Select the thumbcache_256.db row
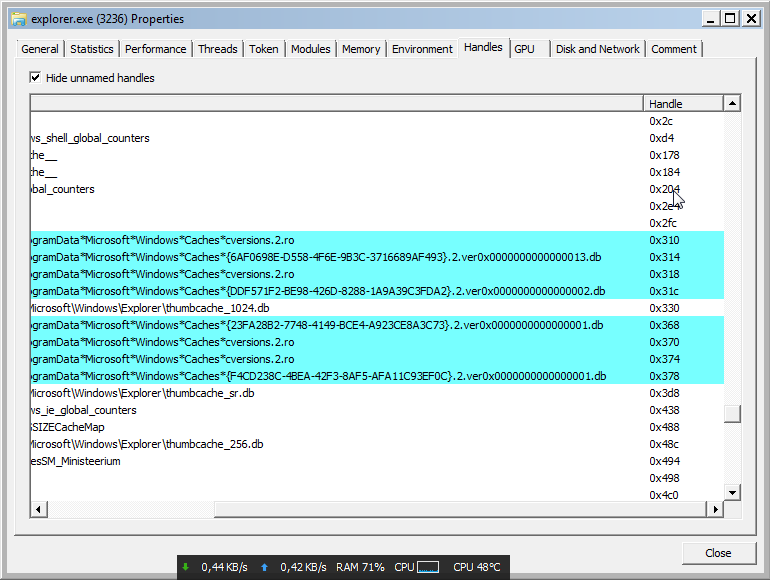770x580 pixels. (x=377, y=444)
